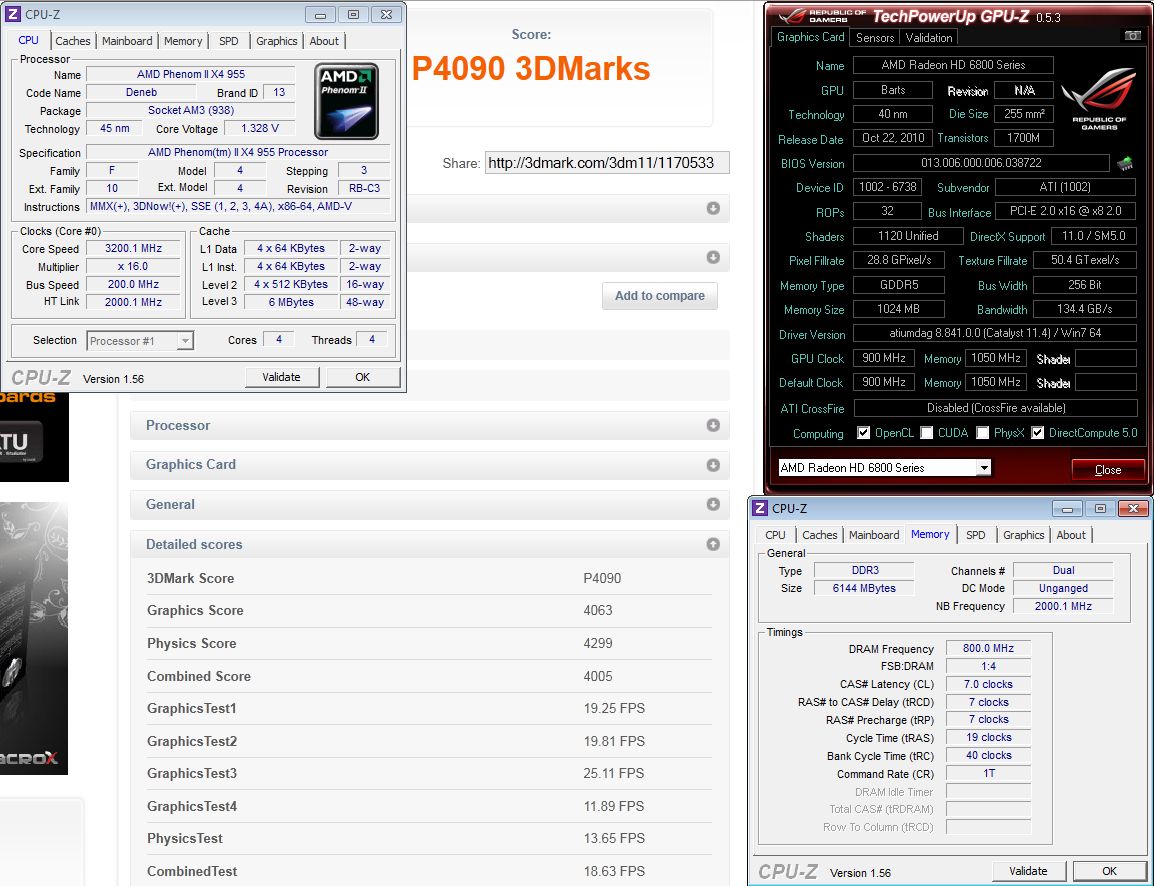Click the CPU-Z Z icon in top-left title bar
This screenshot has width=1154, height=886.
[x=13, y=14]
